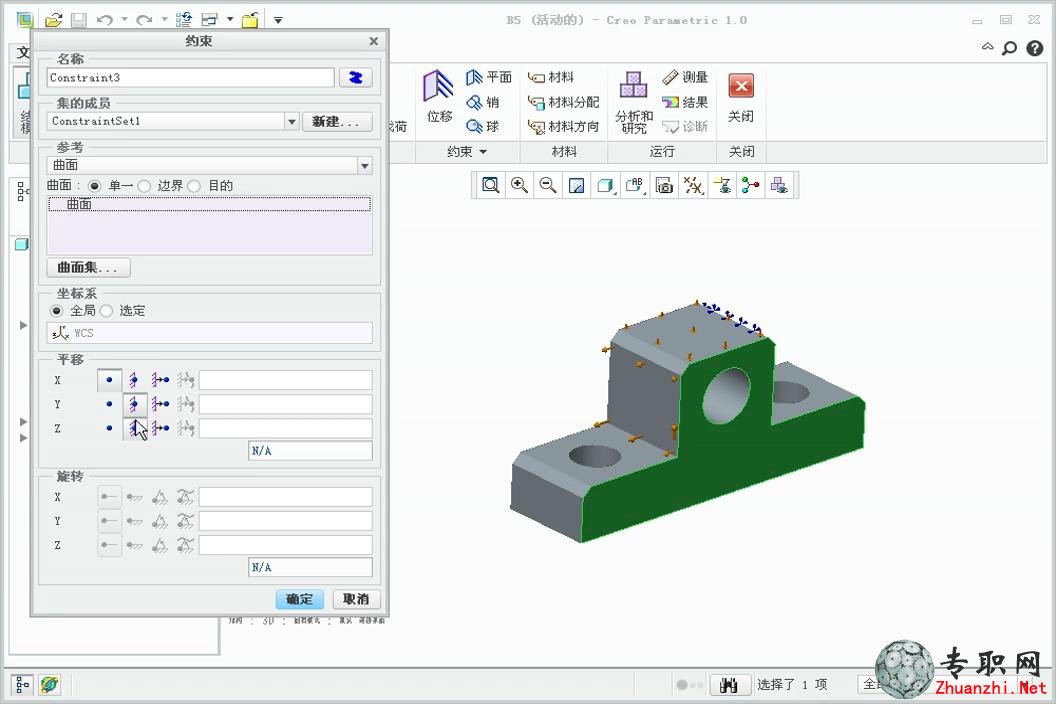This screenshot has width=1056, height=704.
Task: Click the 曲面 entry in references list
Action: pos(209,204)
